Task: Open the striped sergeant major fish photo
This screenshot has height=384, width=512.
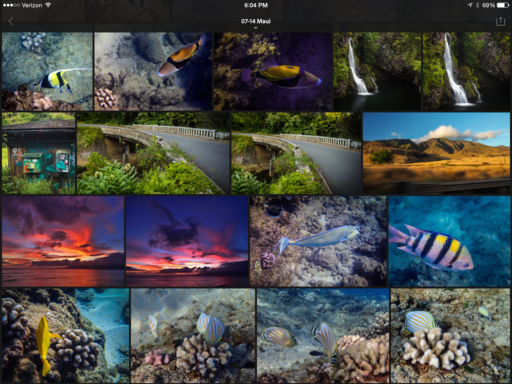Action: 449,241
